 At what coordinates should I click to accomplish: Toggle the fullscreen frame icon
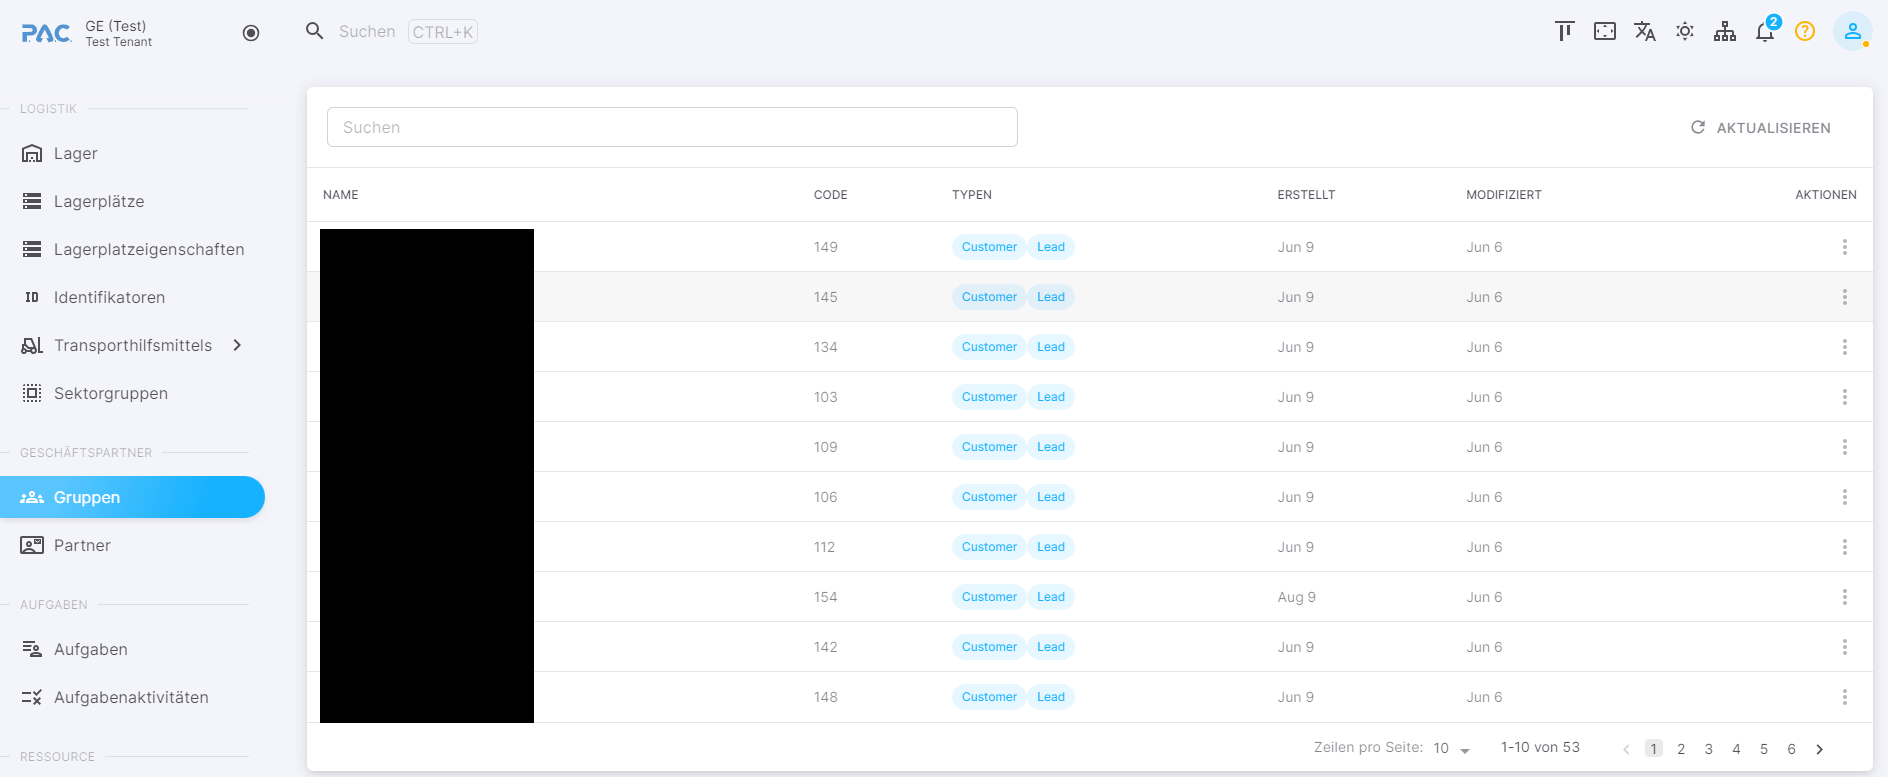coord(1605,31)
